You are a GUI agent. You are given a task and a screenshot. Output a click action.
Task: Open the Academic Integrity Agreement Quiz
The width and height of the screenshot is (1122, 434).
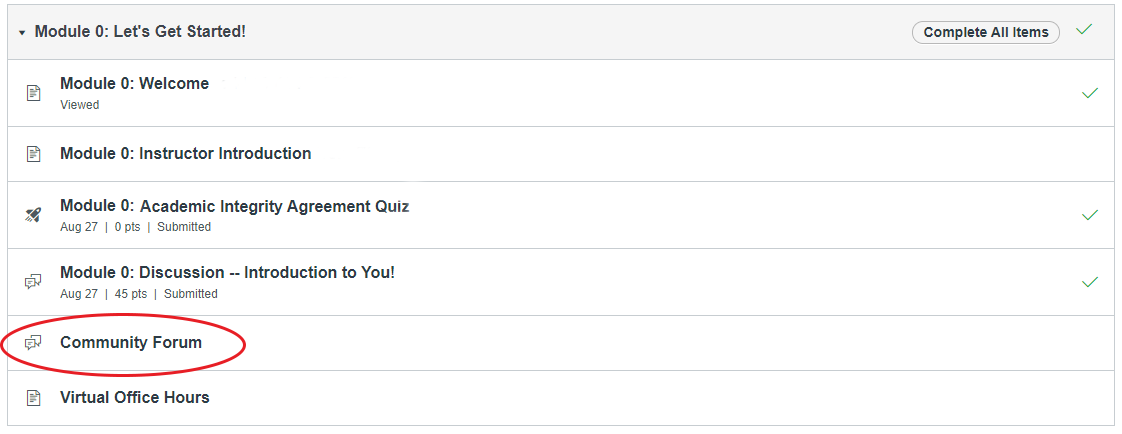235,207
